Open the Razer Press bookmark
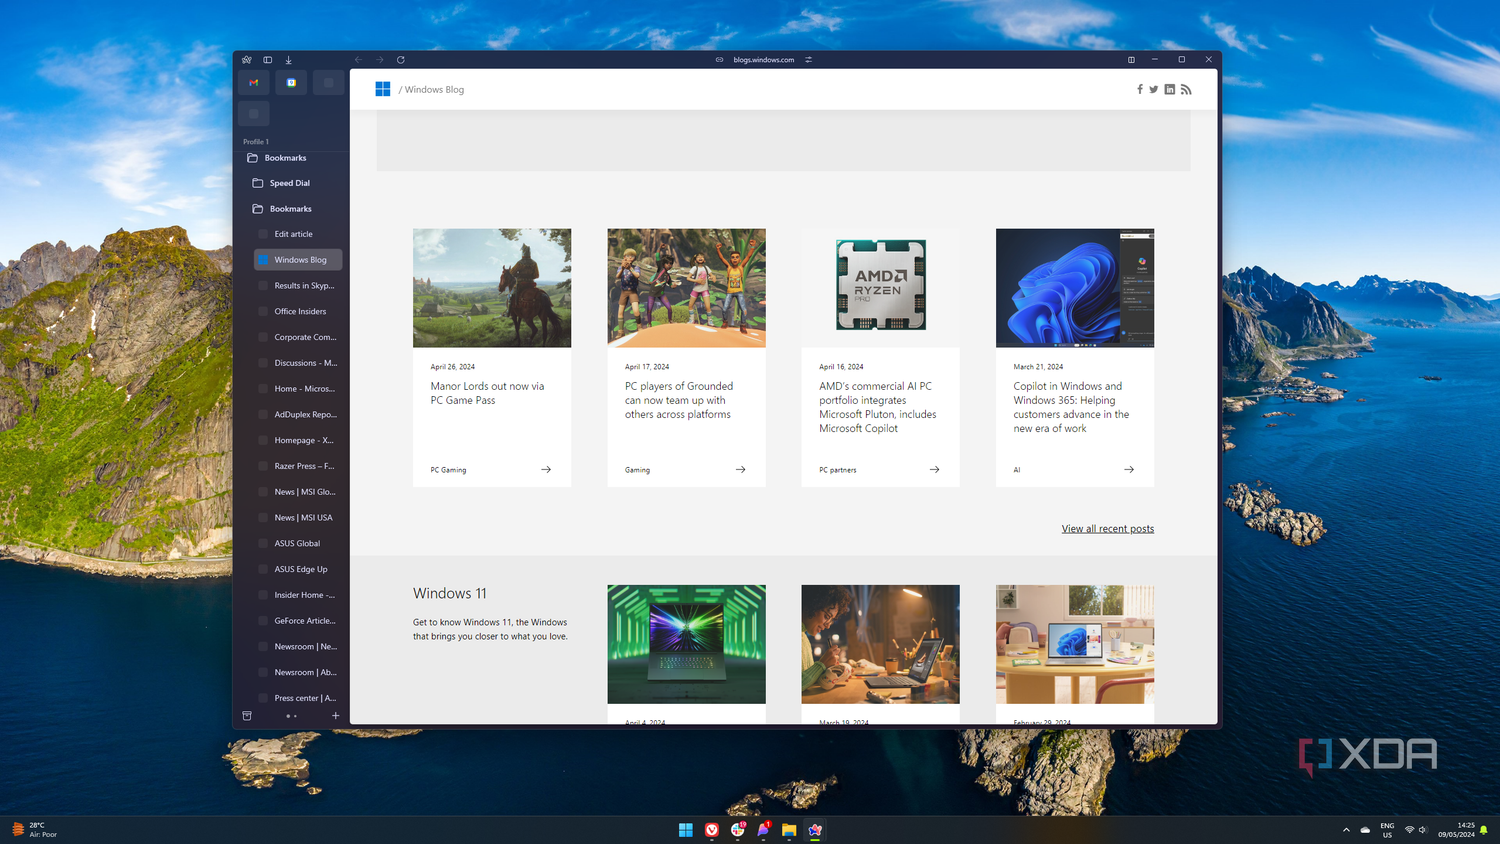 (298, 466)
